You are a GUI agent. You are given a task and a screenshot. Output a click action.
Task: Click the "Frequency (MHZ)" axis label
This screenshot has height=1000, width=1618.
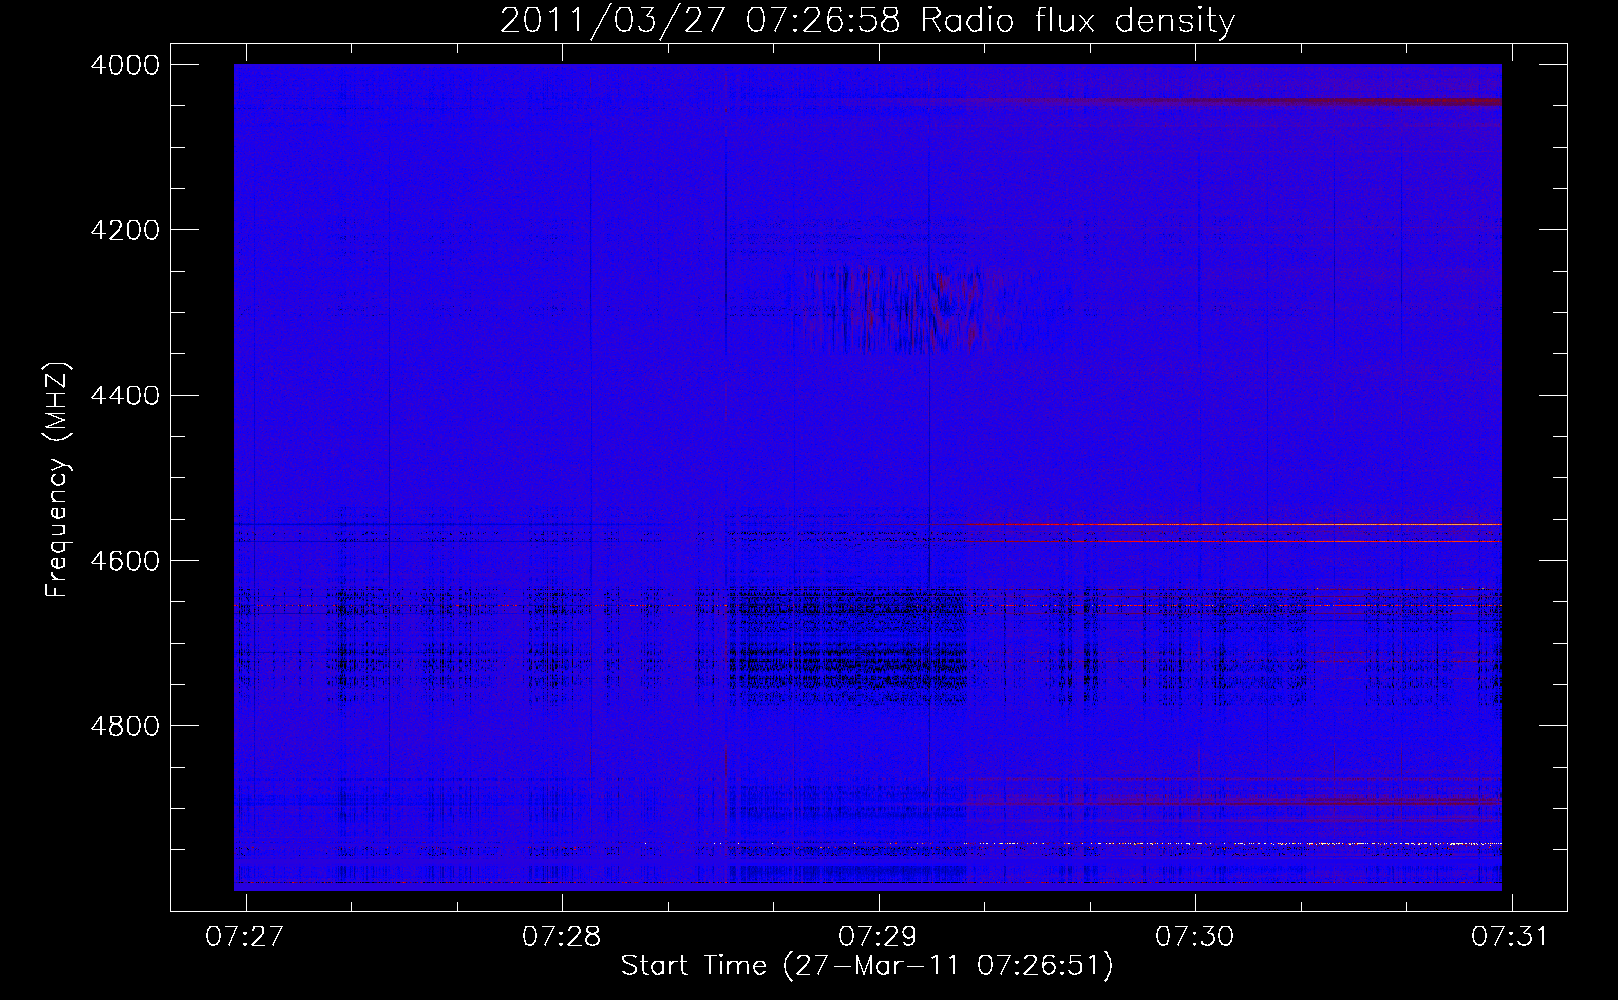click(57, 481)
